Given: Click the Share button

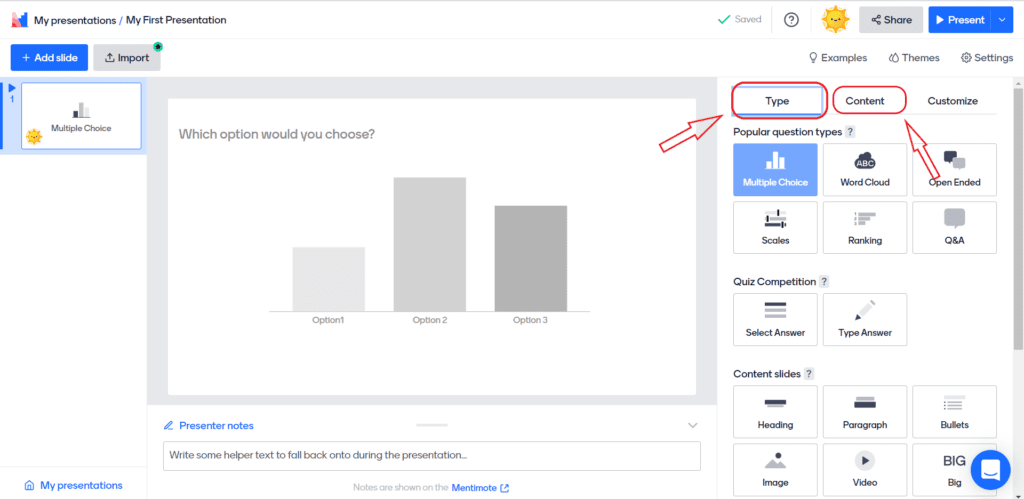Looking at the screenshot, I should [x=890, y=20].
